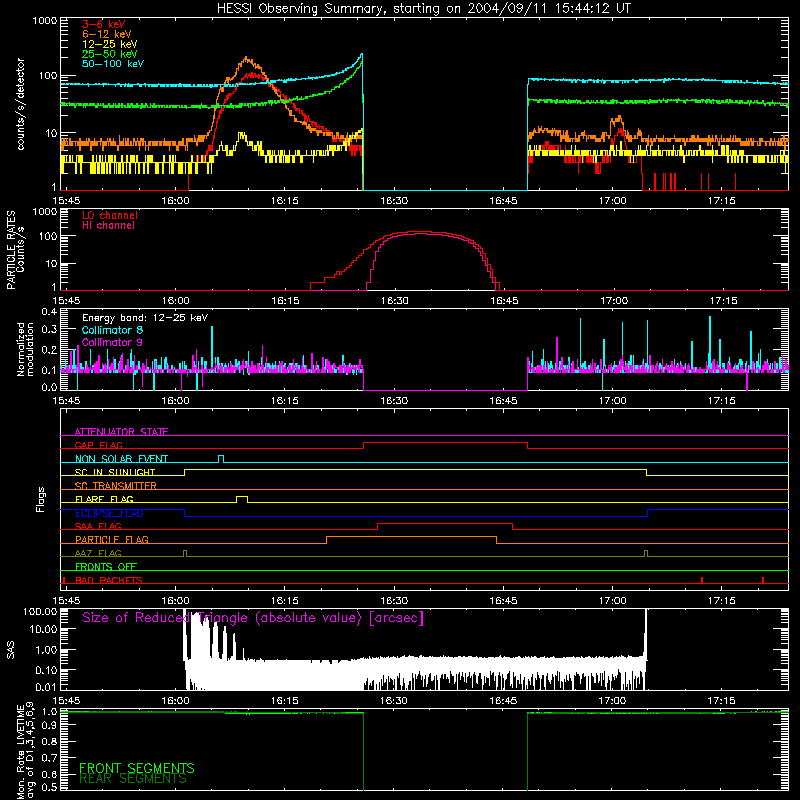Screen dimensions: 800x800
Task: Click the SAA FLAG label
Action: (x=98, y=526)
